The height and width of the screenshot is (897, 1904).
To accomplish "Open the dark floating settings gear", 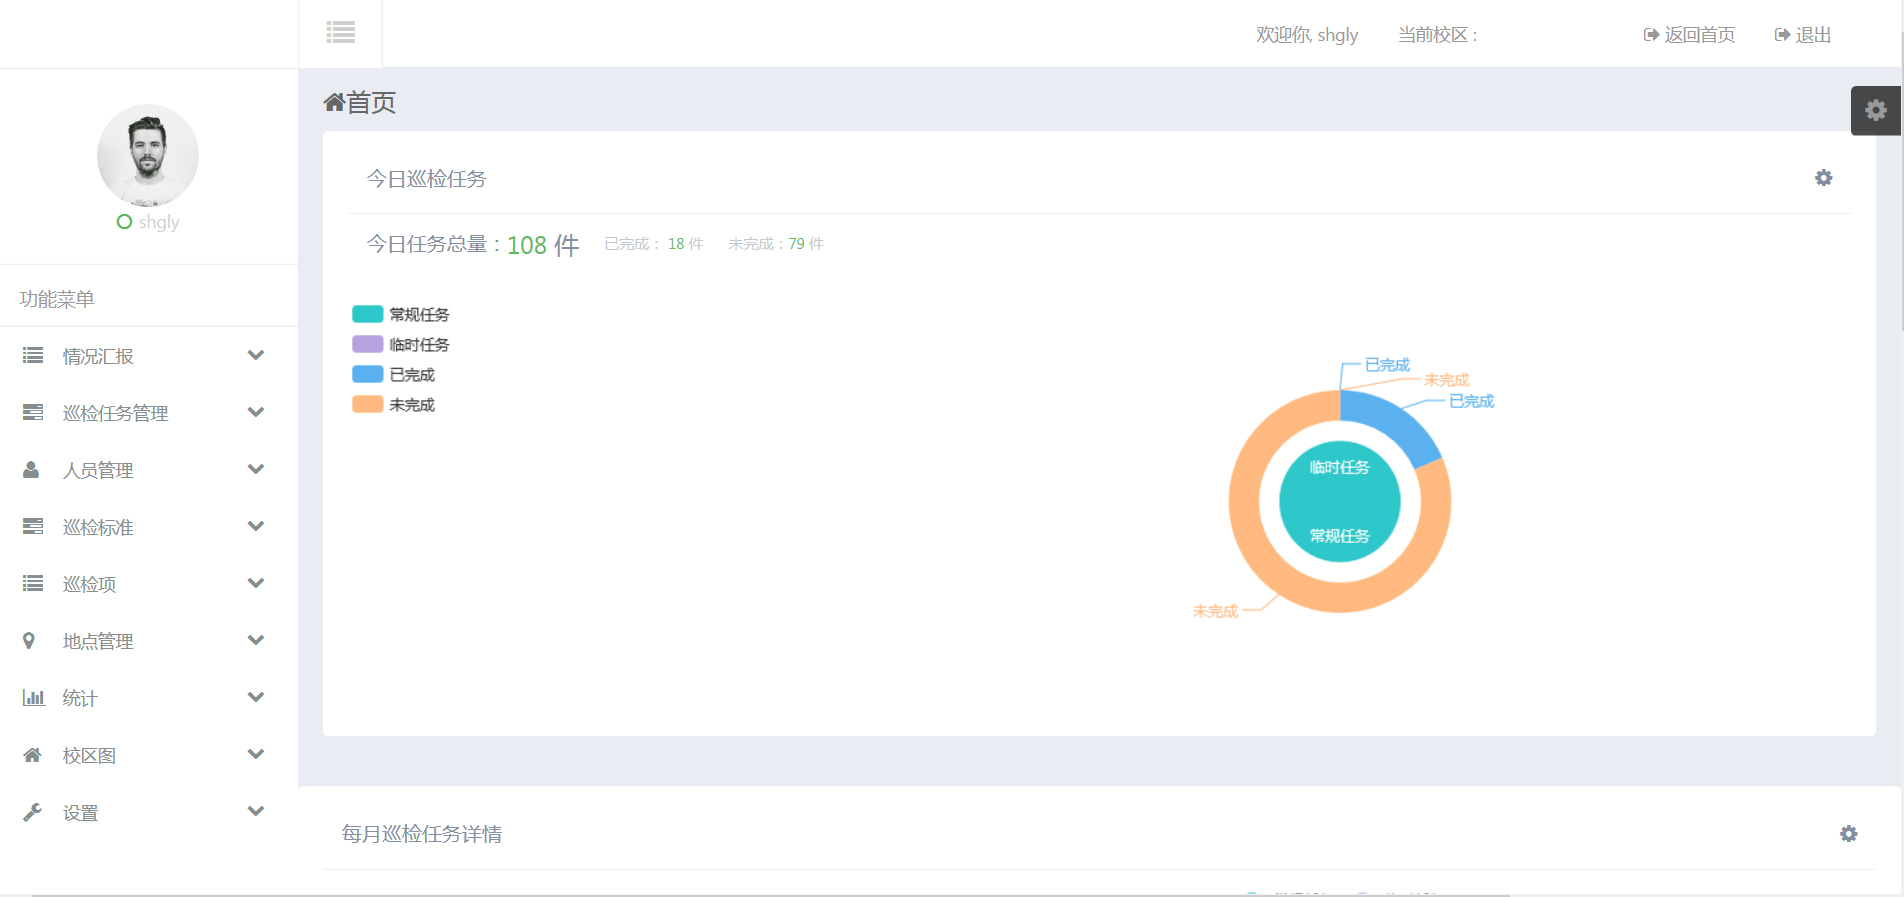I will (1875, 110).
